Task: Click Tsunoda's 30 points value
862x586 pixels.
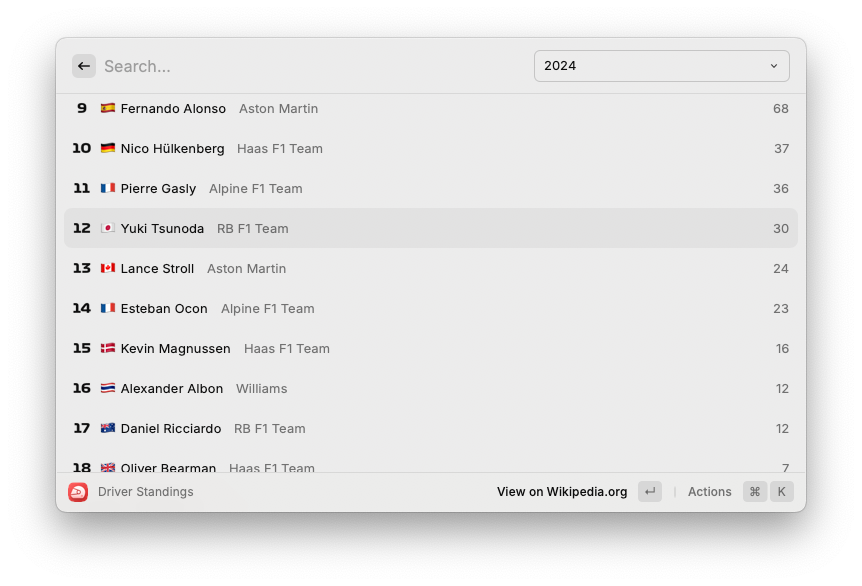Action: click(781, 229)
